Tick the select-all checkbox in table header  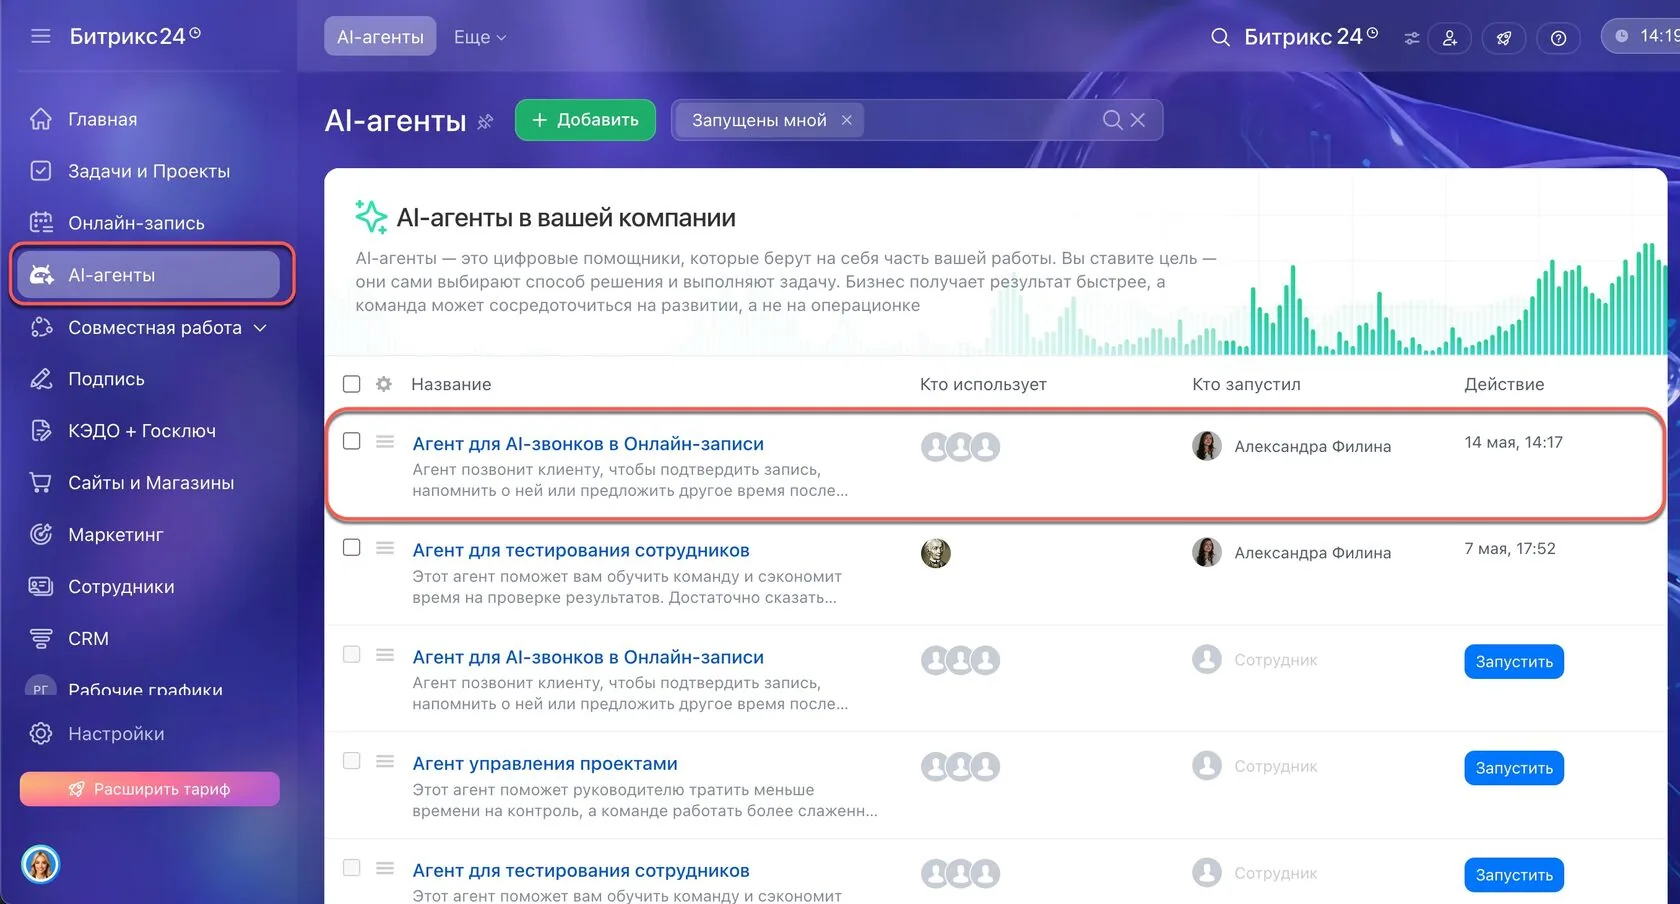click(x=351, y=384)
